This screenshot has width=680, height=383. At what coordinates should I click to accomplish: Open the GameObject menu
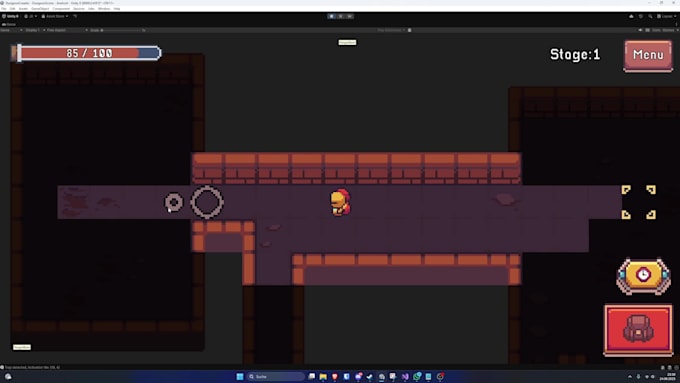click(x=40, y=9)
